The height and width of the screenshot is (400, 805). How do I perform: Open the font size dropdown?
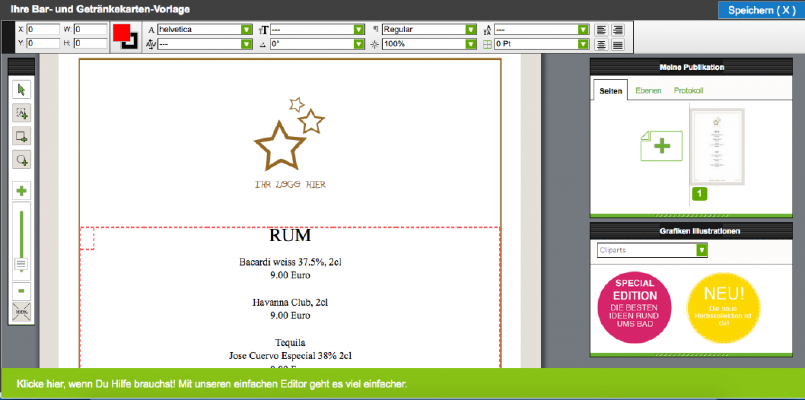point(317,30)
